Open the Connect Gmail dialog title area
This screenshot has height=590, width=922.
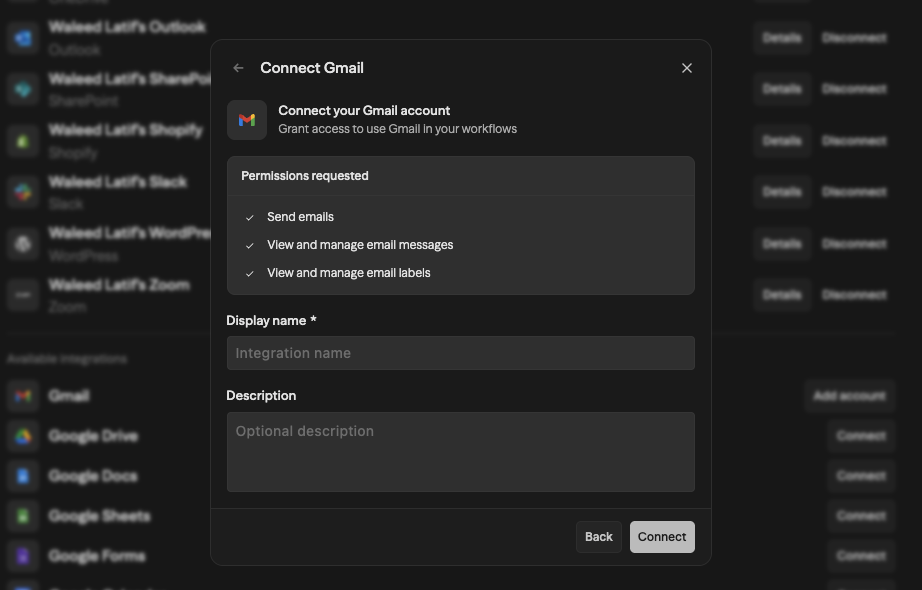311,68
